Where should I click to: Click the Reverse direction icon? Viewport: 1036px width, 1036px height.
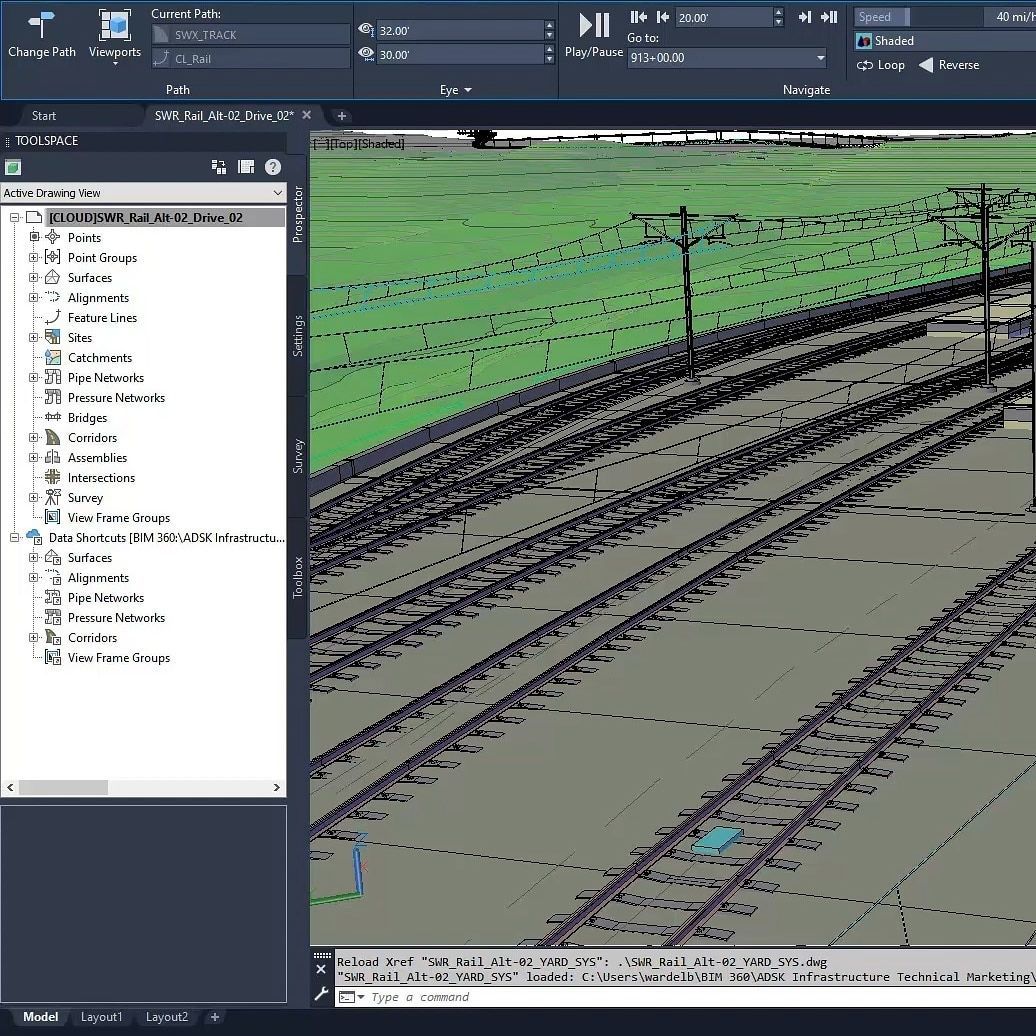[927, 65]
